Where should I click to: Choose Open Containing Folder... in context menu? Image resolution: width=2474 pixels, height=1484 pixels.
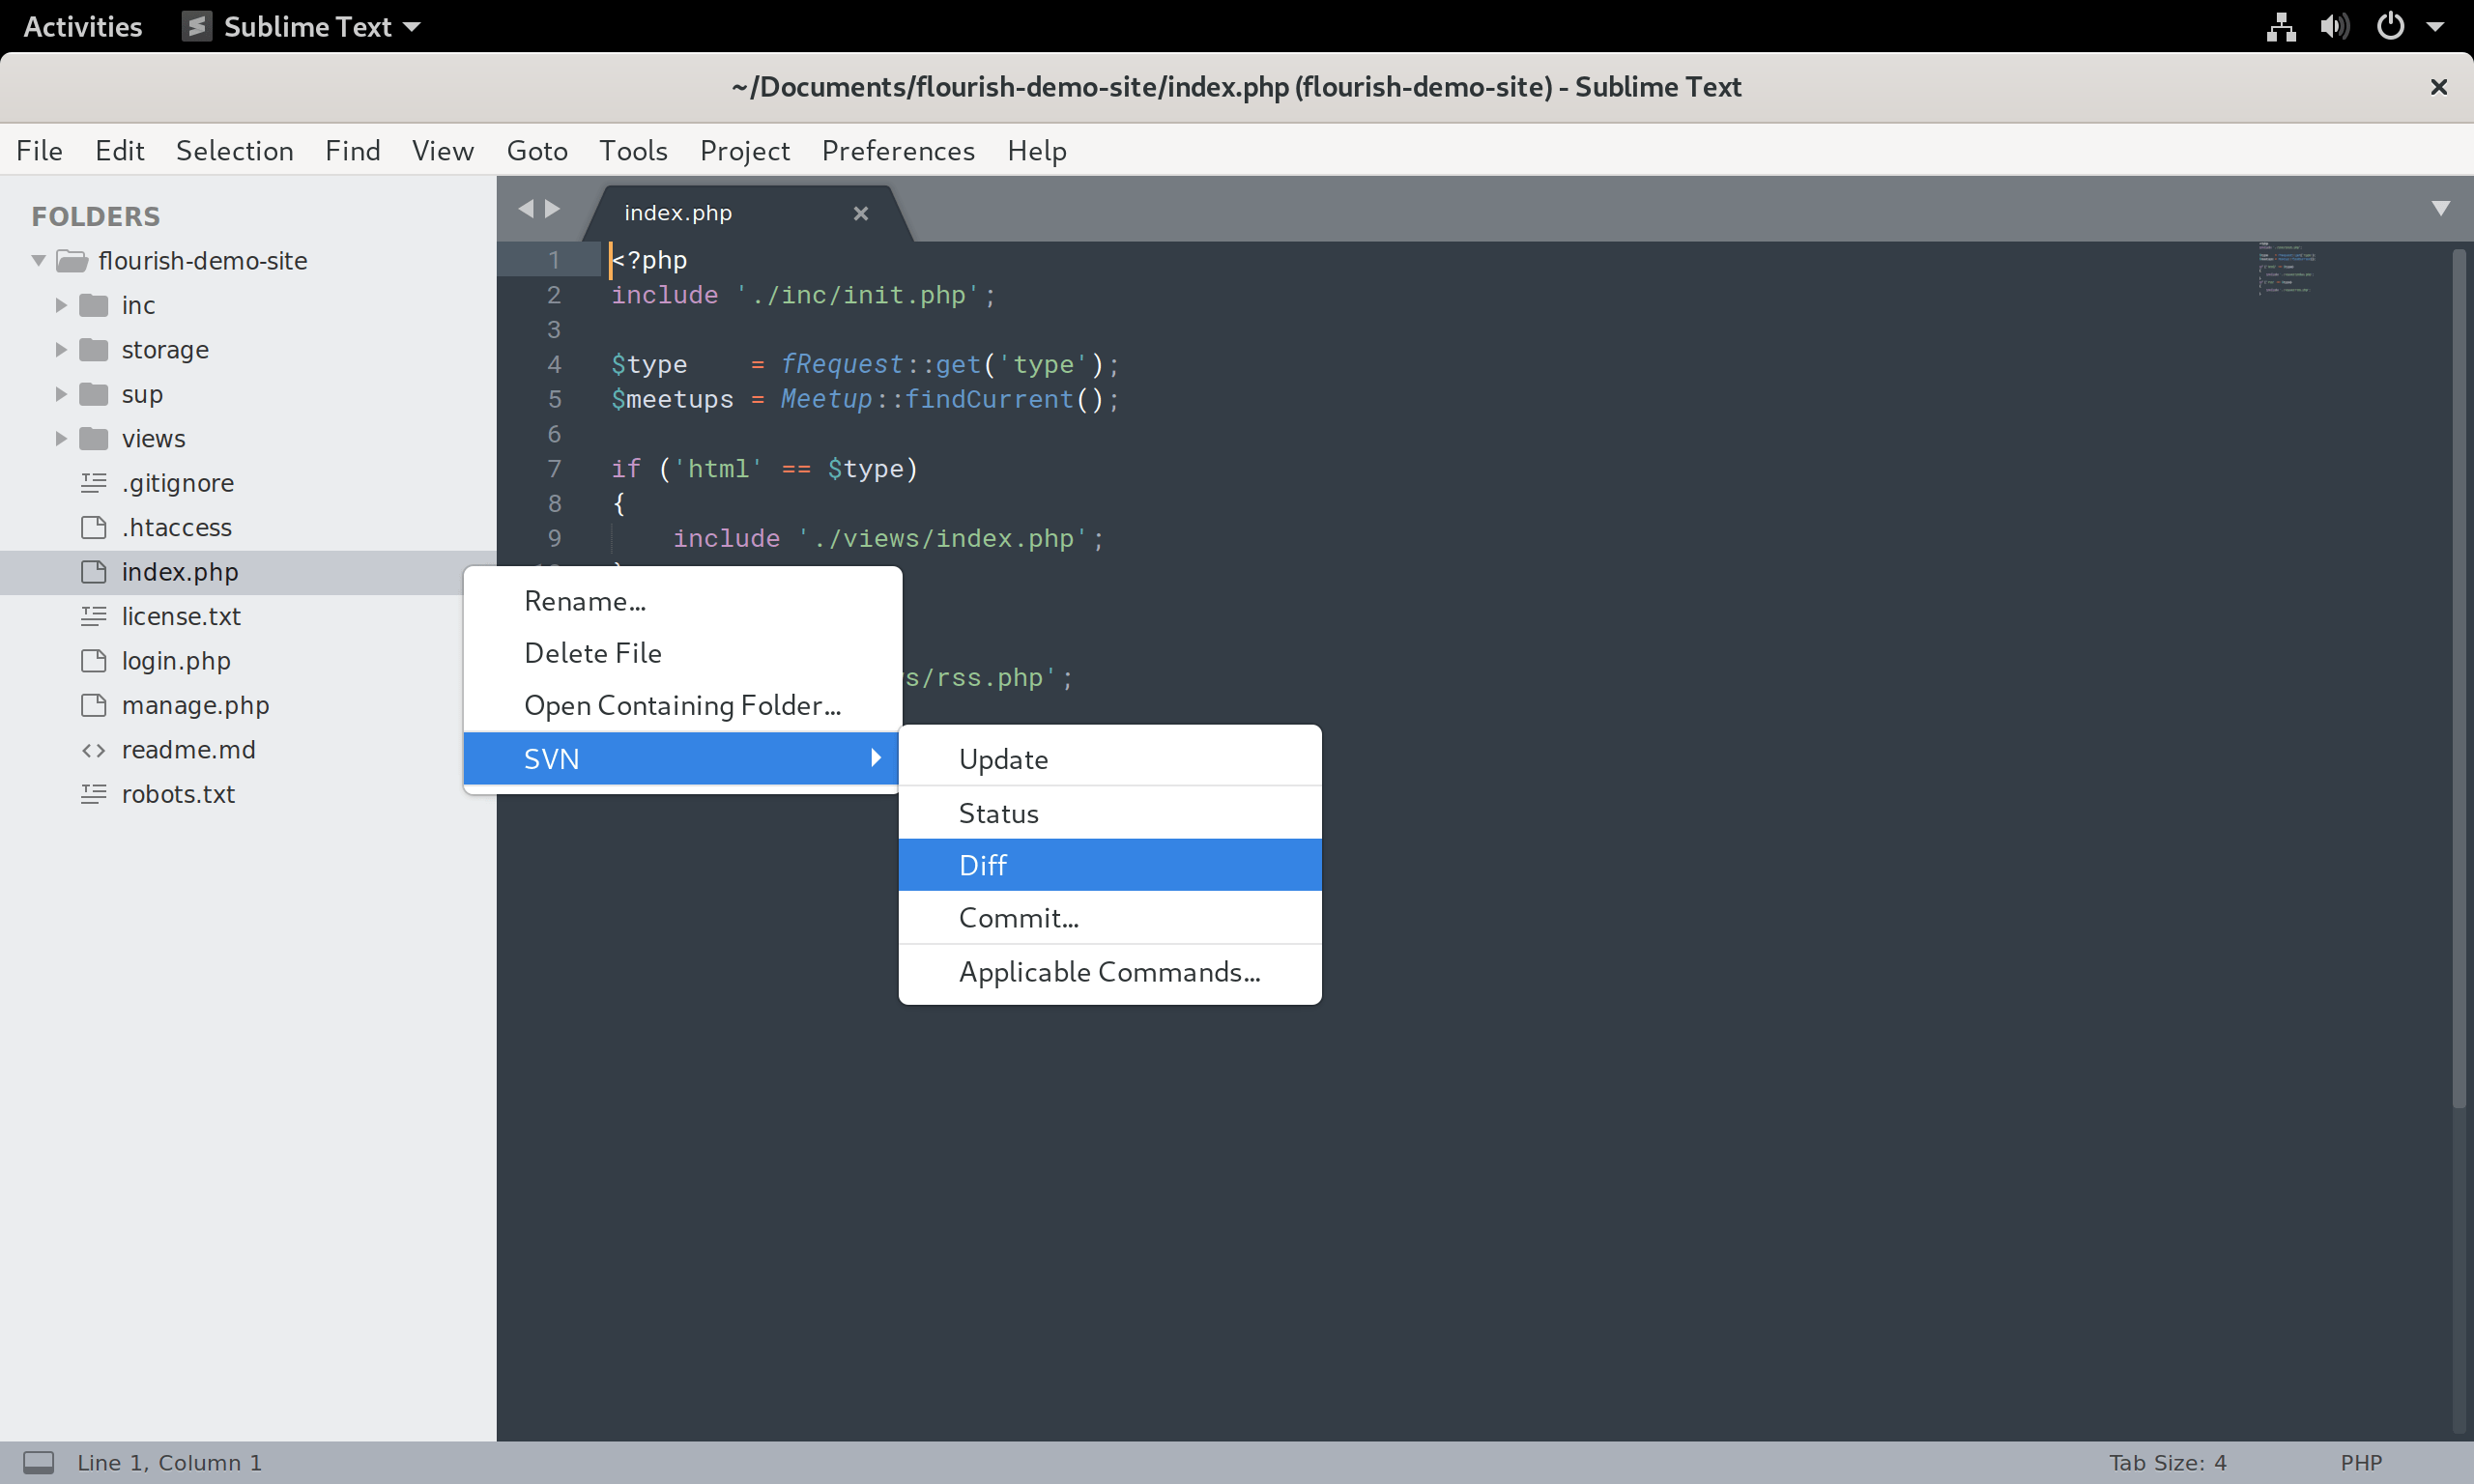pyautogui.click(x=683, y=705)
